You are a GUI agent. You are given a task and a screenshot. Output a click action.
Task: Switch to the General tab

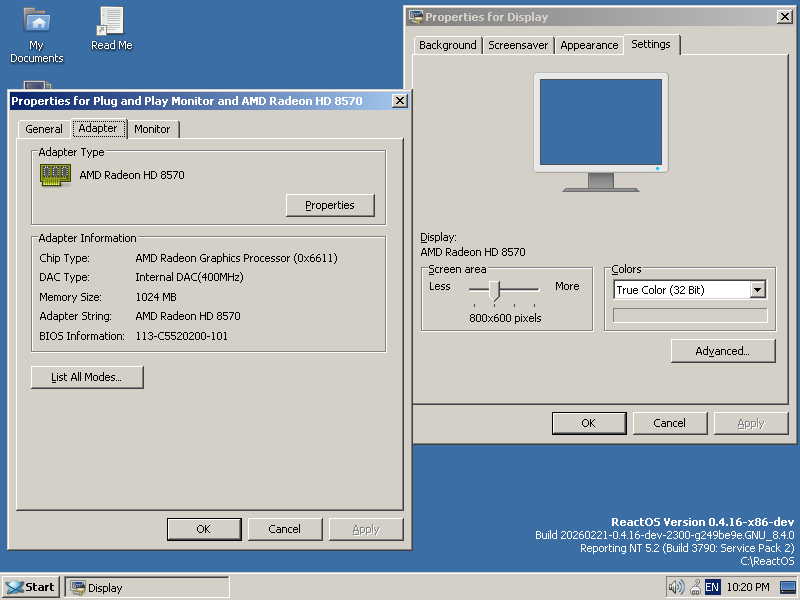[x=44, y=129]
